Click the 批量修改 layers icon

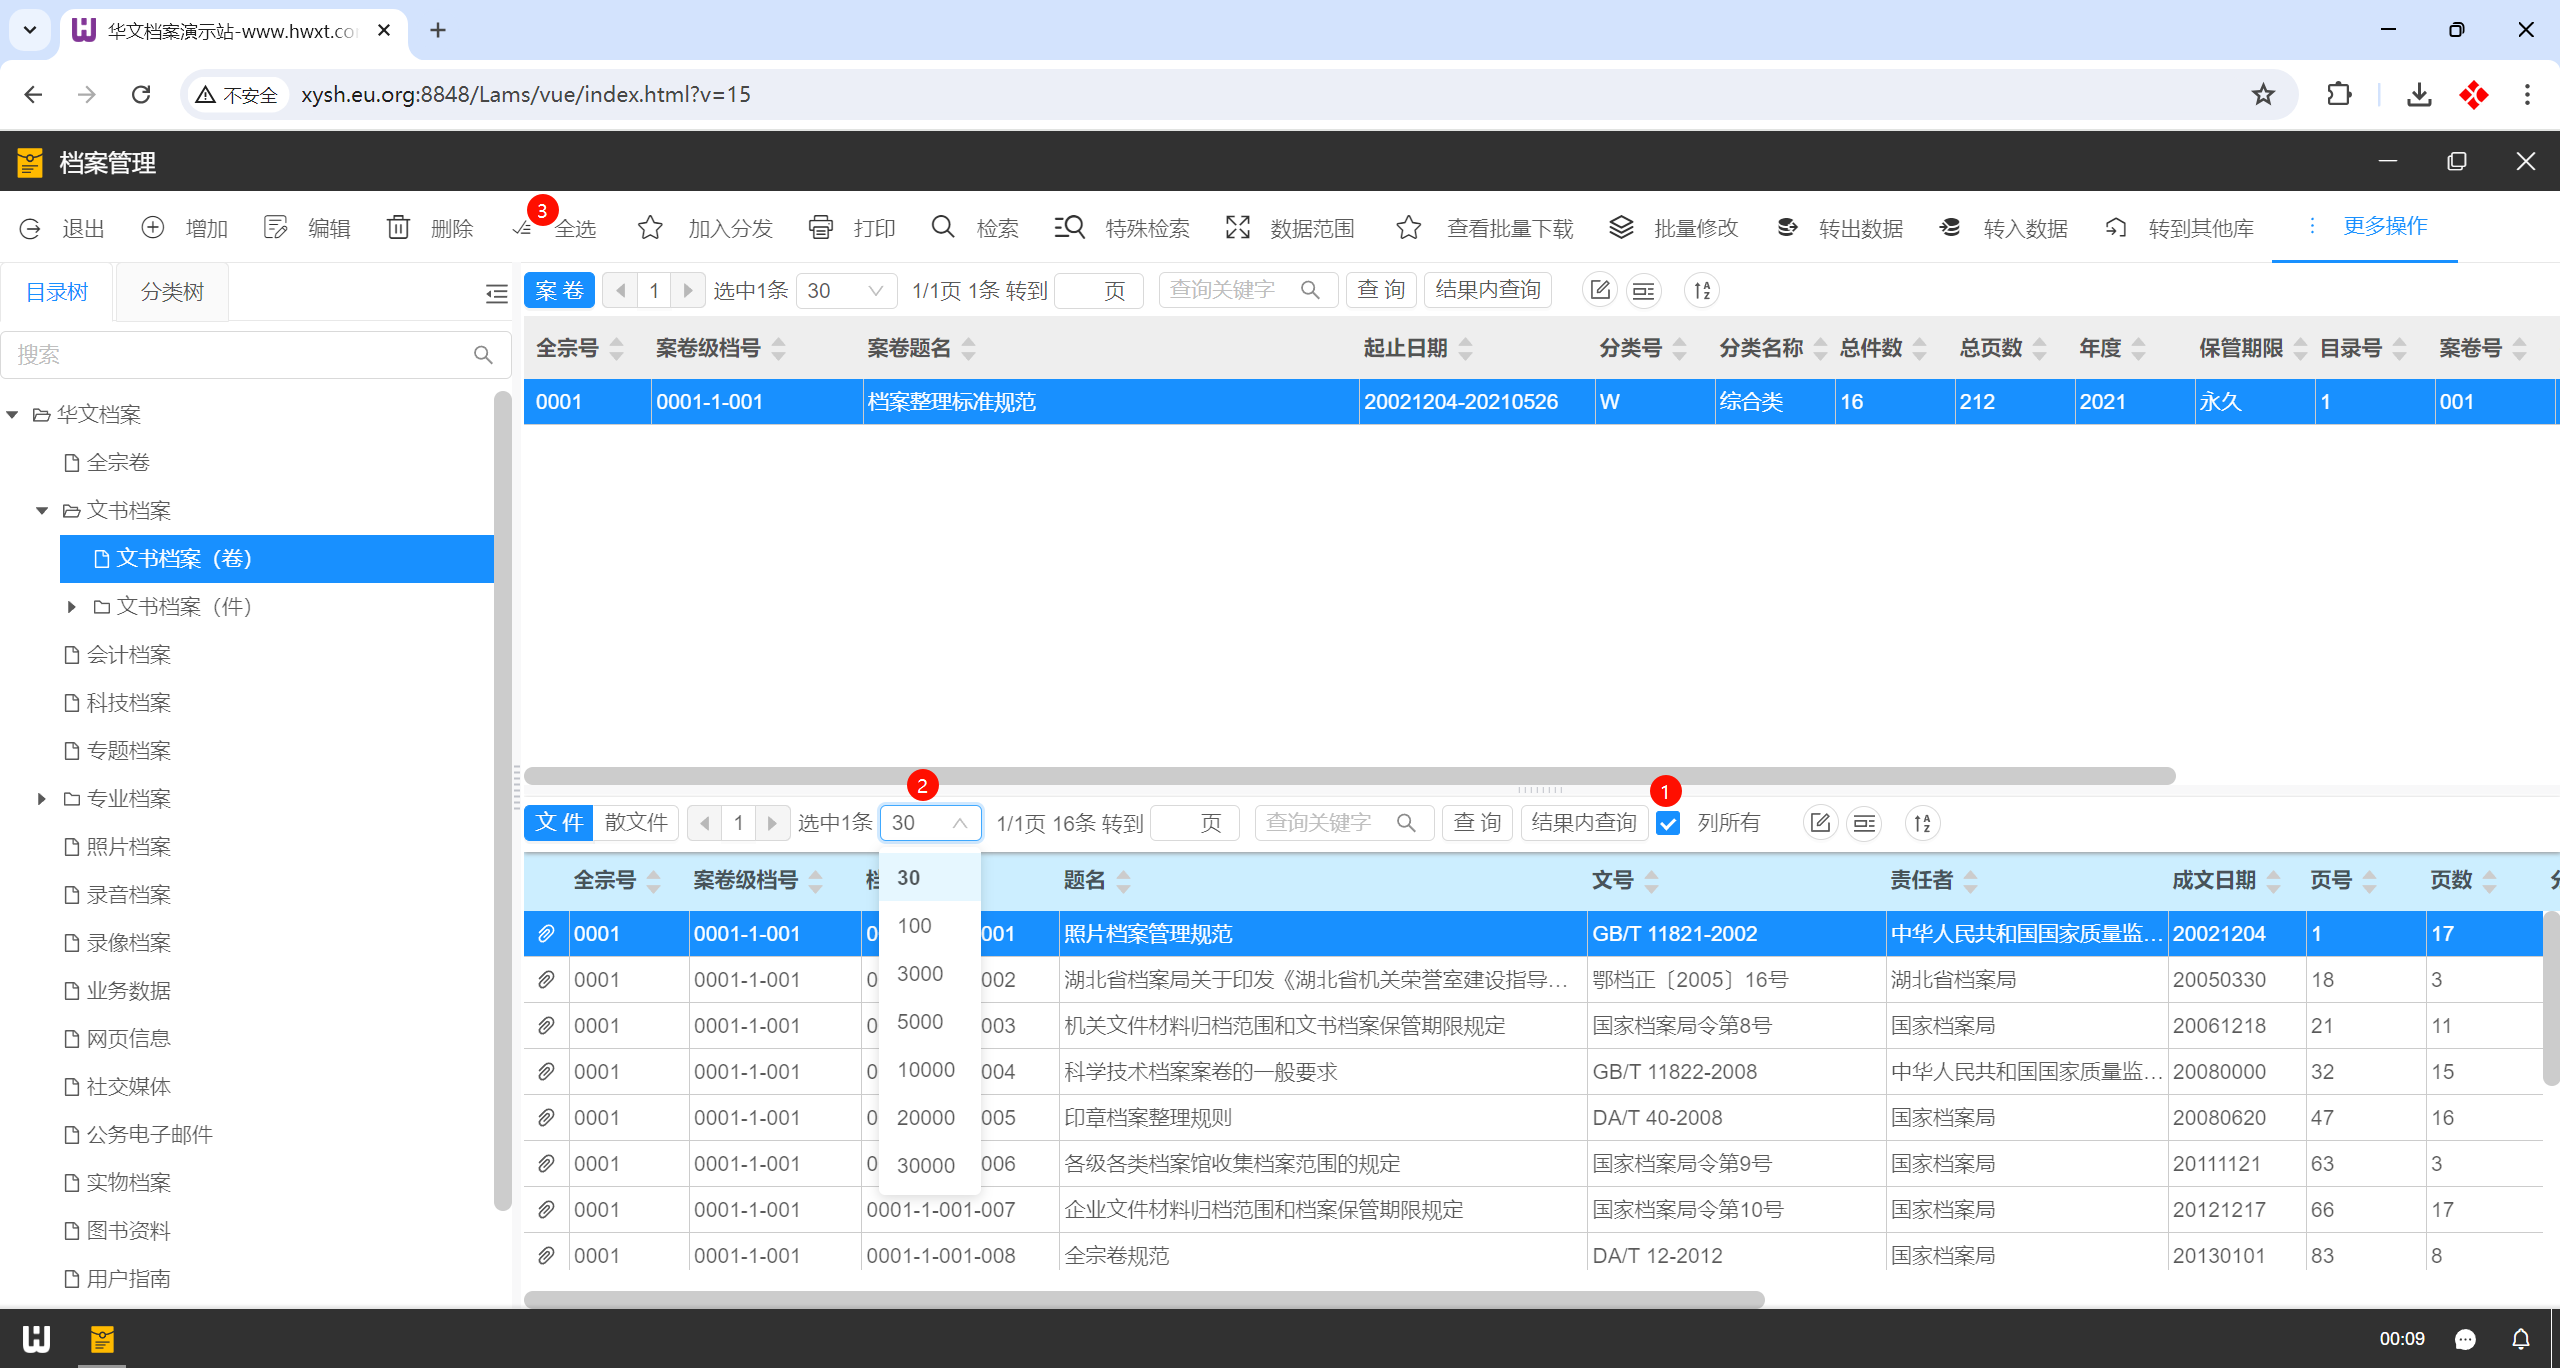pyautogui.click(x=1621, y=228)
